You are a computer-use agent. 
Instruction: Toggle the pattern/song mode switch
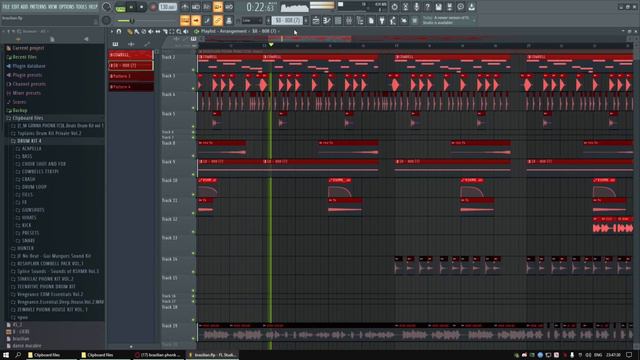coord(120,7)
